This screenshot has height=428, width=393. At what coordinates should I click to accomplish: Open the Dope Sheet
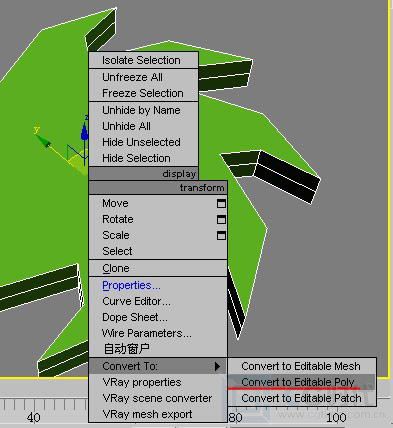click(158, 318)
